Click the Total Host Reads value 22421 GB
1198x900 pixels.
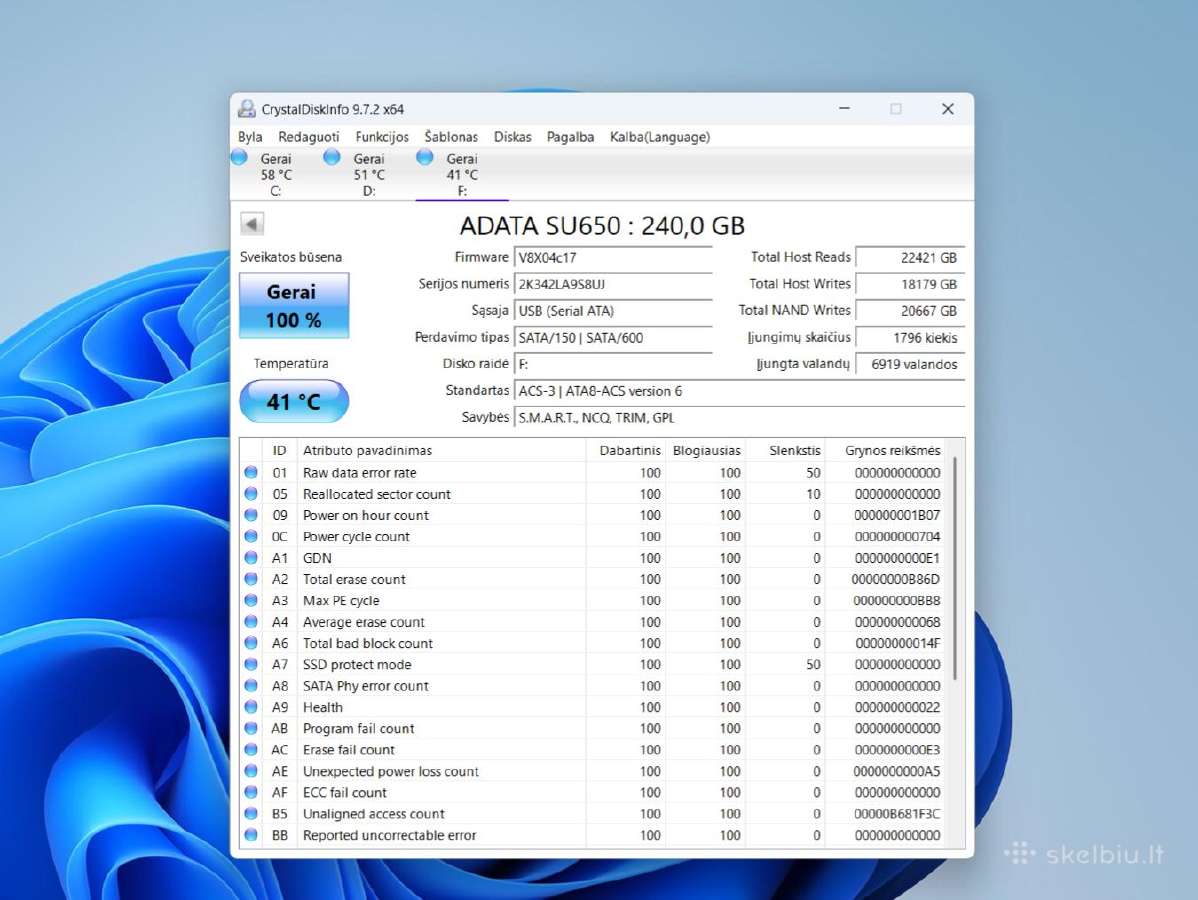tap(910, 257)
